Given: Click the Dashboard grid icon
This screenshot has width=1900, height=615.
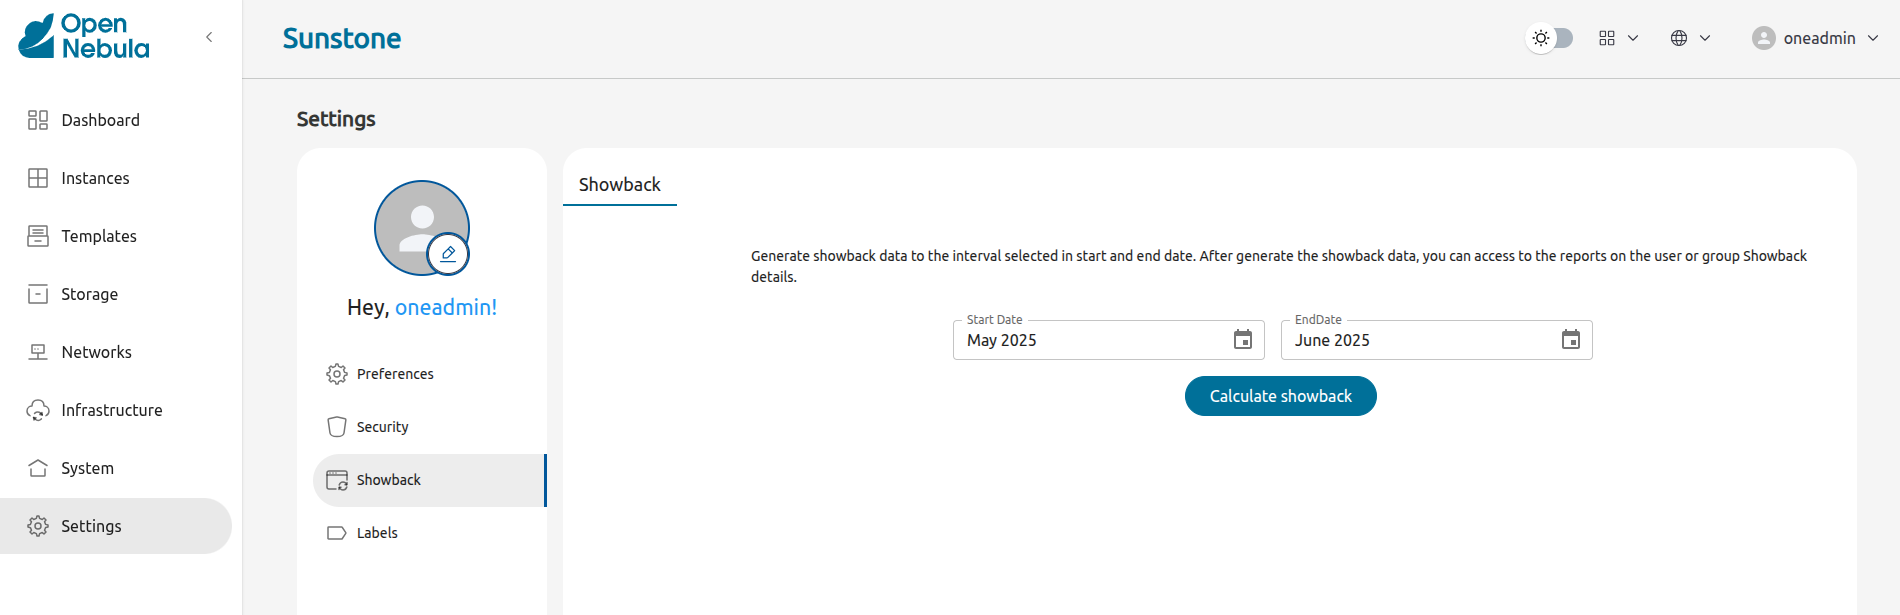Looking at the screenshot, I should click(38, 120).
